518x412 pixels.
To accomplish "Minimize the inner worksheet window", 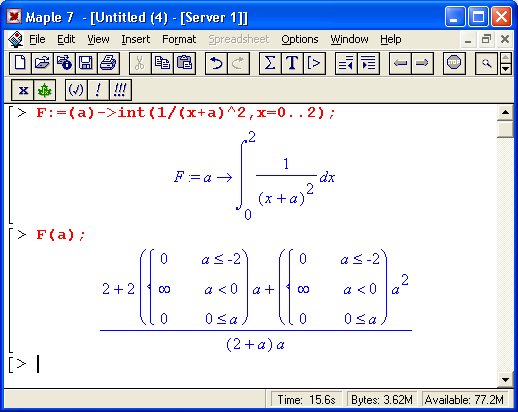I will (x=468, y=40).
